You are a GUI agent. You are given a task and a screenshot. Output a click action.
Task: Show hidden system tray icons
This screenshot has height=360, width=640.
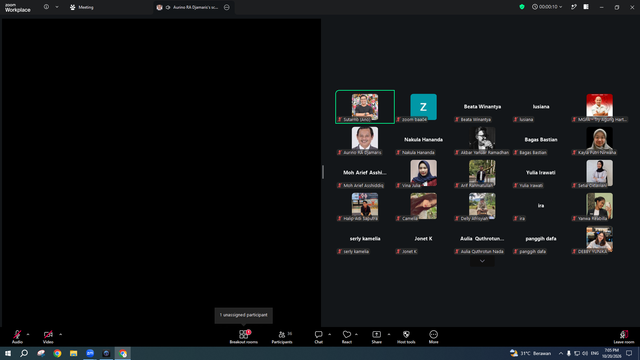(x=561, y=353)
